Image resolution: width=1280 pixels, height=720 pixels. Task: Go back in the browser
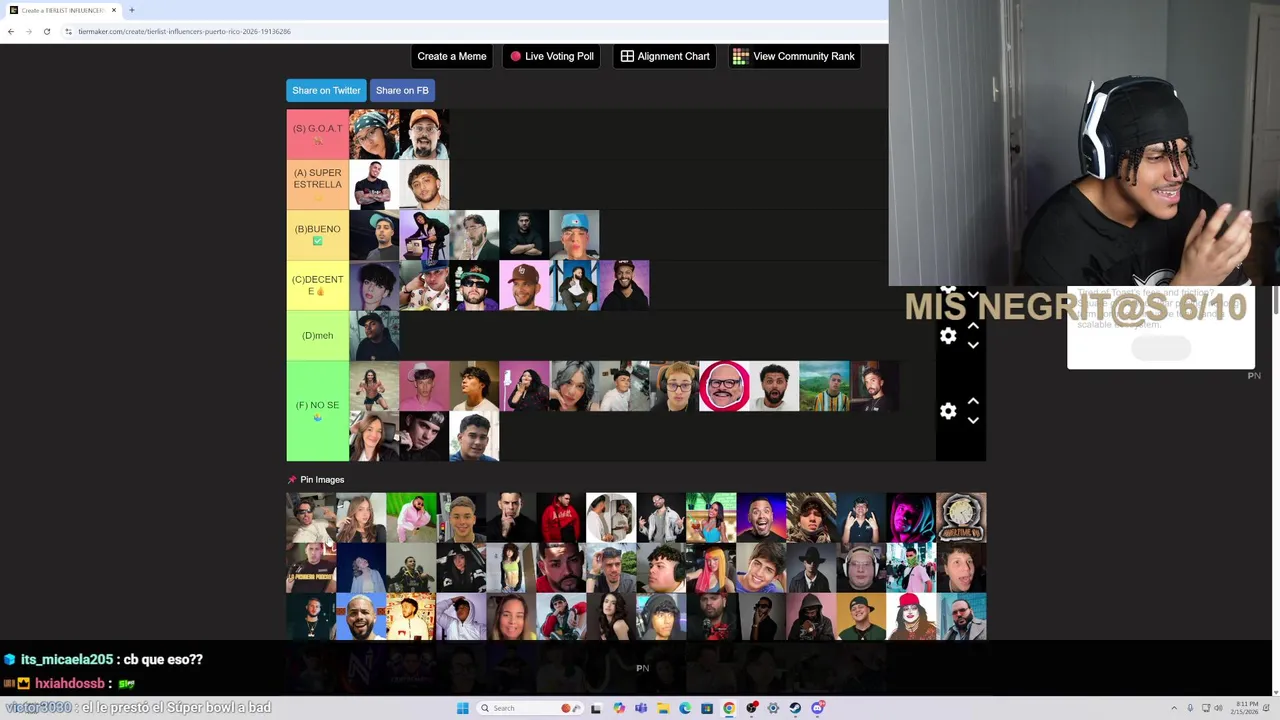(10, 31)
